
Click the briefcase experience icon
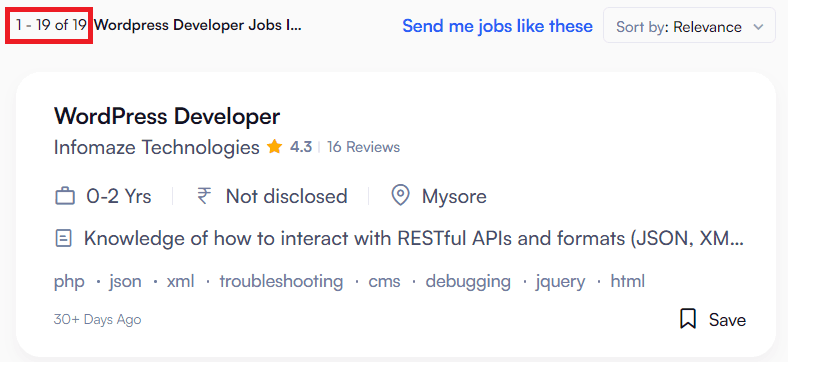[65, 196]
